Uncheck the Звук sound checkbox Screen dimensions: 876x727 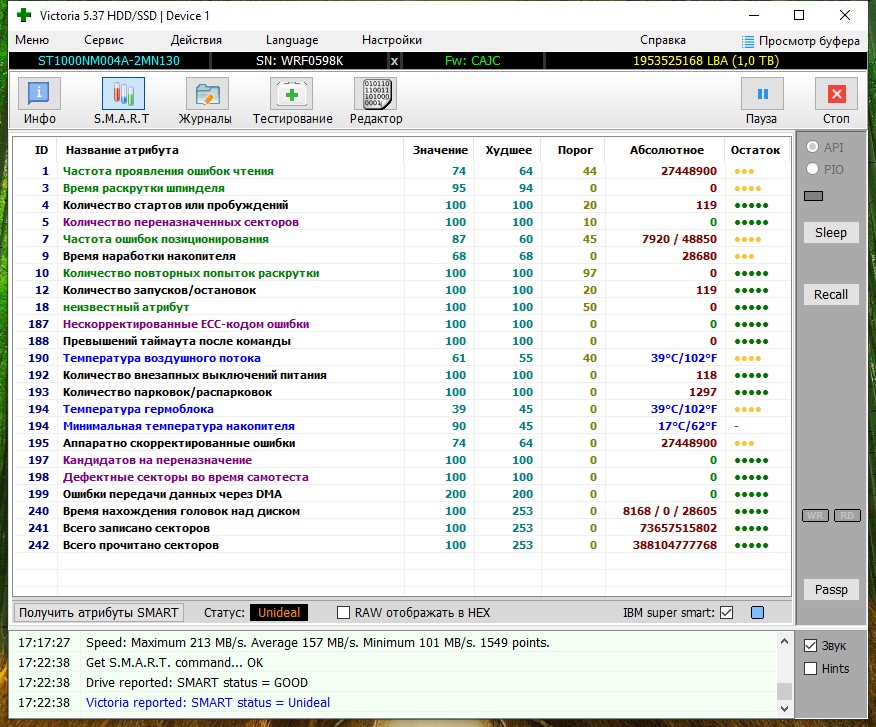[x=811, y=646]
